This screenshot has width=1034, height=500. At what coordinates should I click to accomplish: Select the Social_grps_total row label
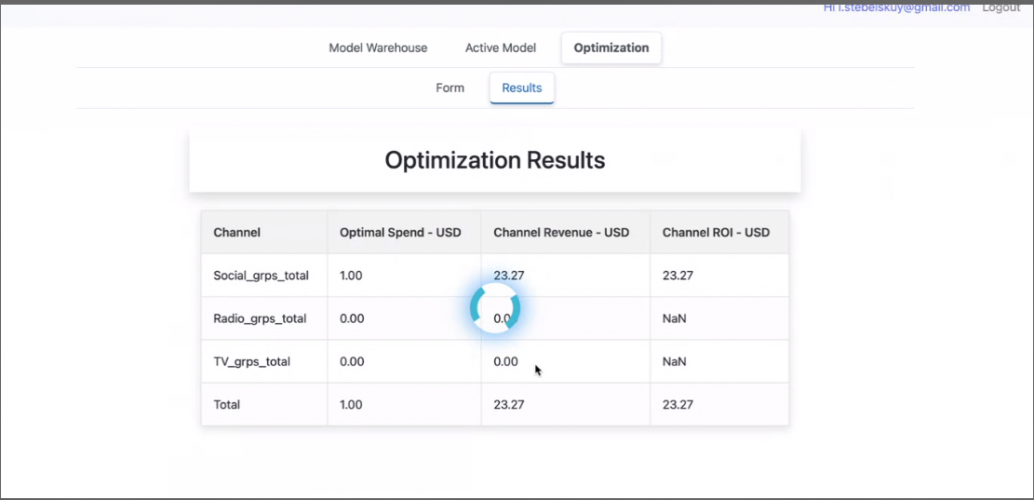click(x=261, y=276)
